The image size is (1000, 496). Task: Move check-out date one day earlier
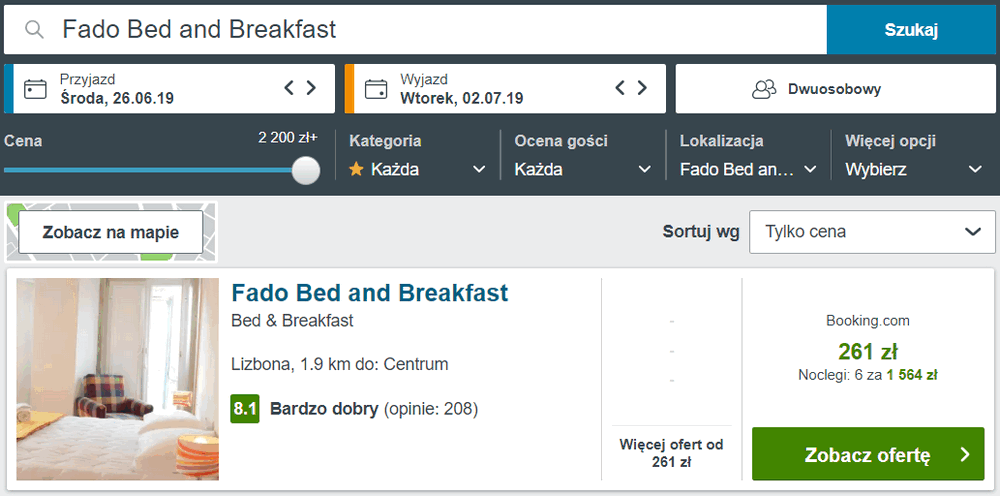point(620,88)
